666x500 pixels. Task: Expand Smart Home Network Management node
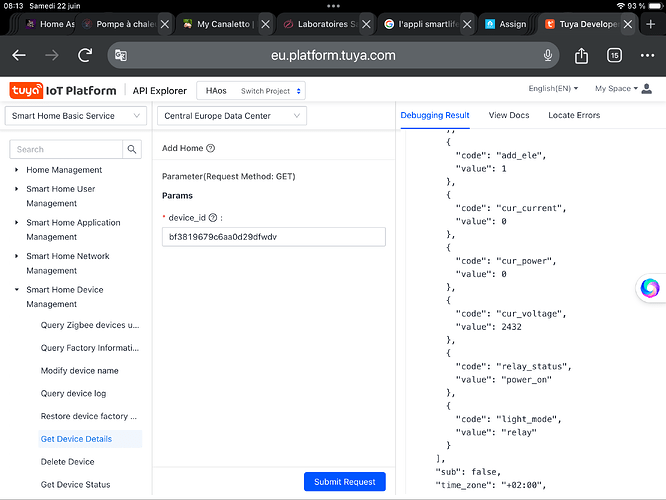coord(17,256)
